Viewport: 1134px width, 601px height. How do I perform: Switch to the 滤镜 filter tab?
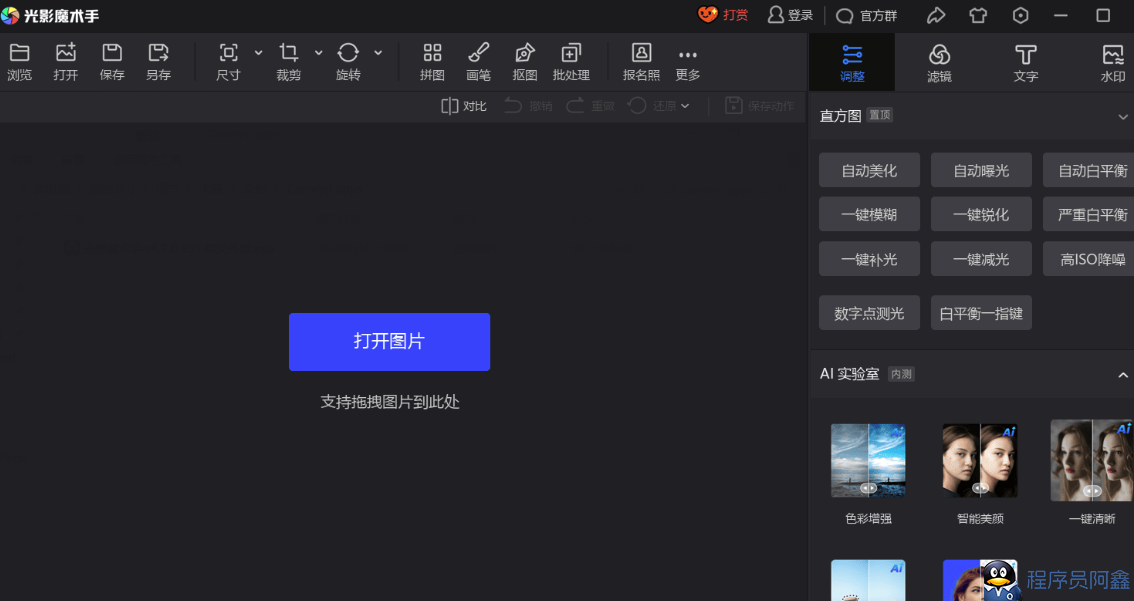pyautogui.click(x=939, y=63)
